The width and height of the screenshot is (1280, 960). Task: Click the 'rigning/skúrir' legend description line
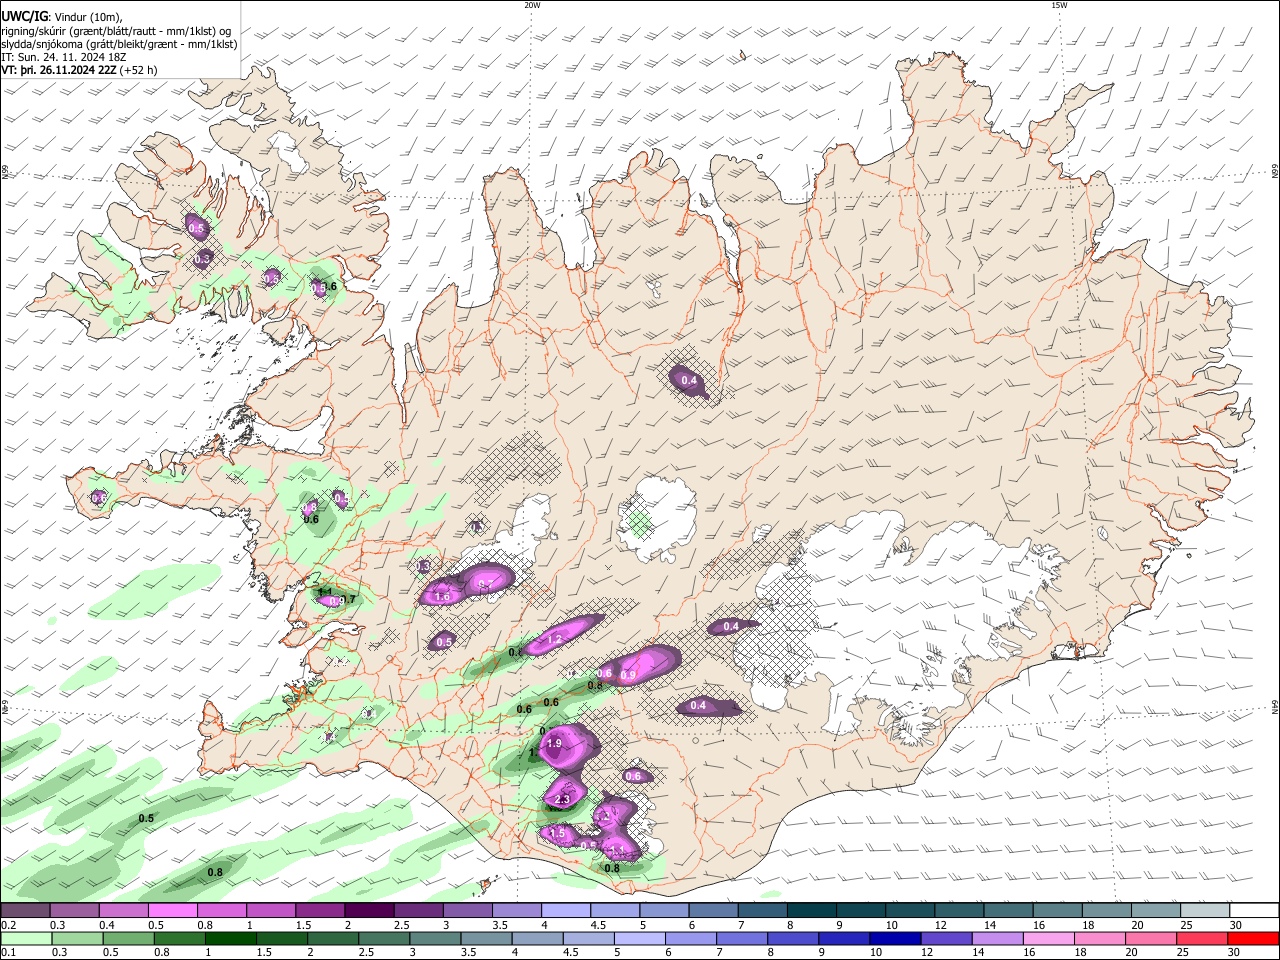click(118, 30)
